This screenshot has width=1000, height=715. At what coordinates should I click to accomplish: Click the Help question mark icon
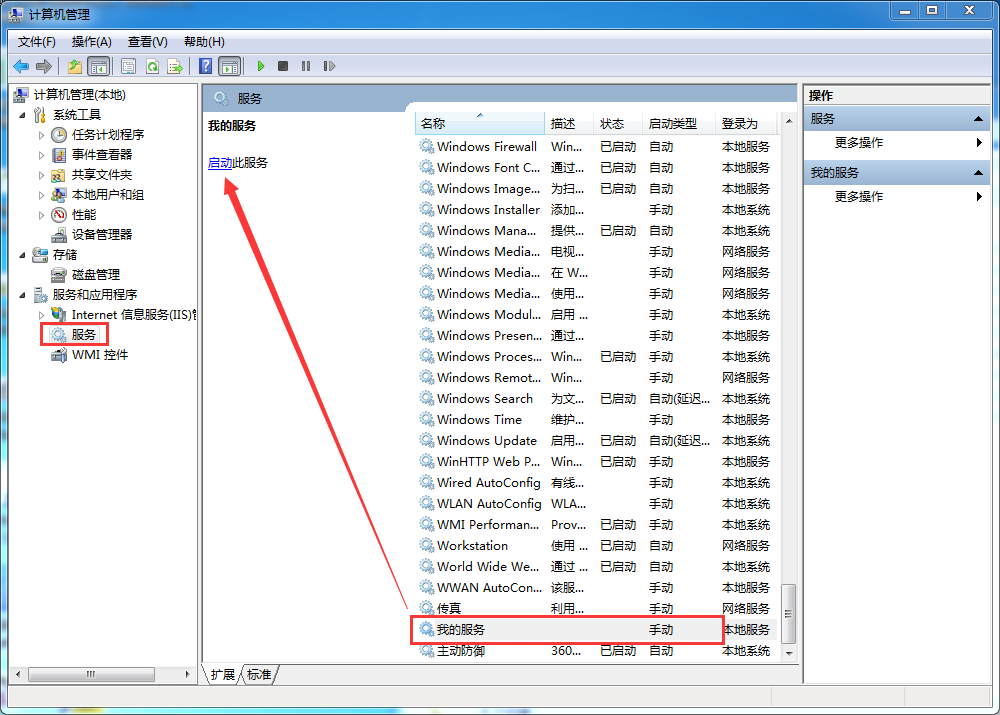[x=205, y=66]
